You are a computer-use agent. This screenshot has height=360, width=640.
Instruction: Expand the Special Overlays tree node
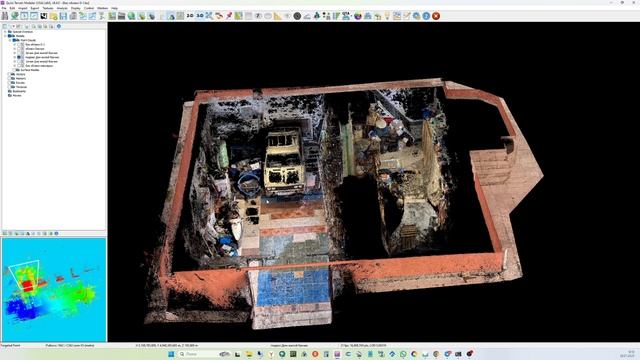tap(5, 32)
